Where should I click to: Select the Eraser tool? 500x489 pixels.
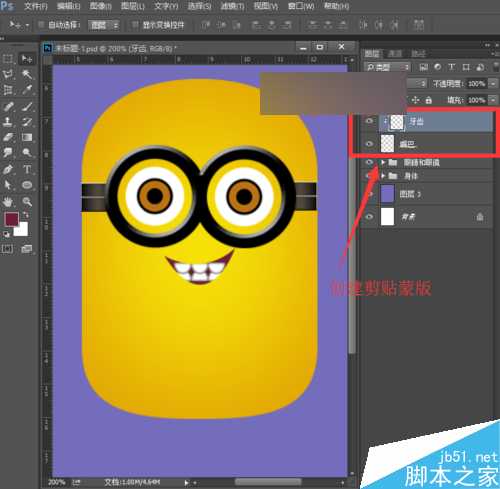pyautogui.click(x=7, y=137)
